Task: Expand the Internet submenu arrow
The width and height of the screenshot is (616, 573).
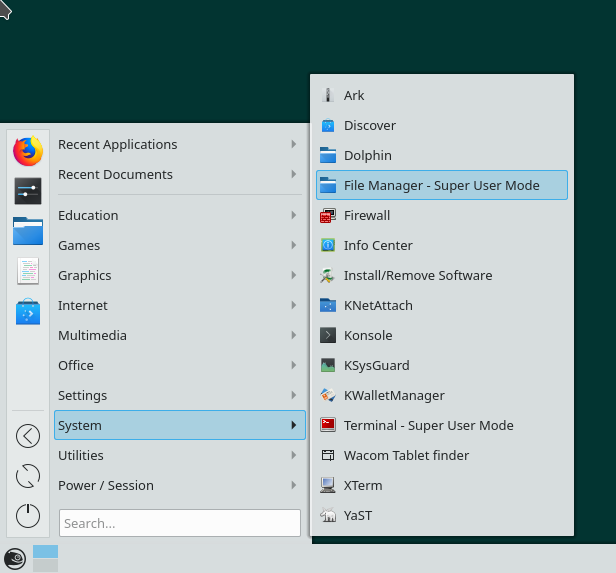Action: point(293,305)
